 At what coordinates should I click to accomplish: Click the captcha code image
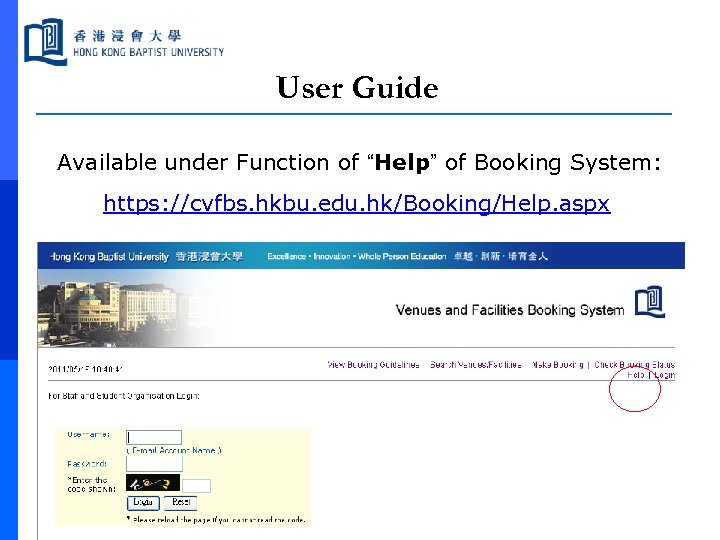(x=153, y=484)
